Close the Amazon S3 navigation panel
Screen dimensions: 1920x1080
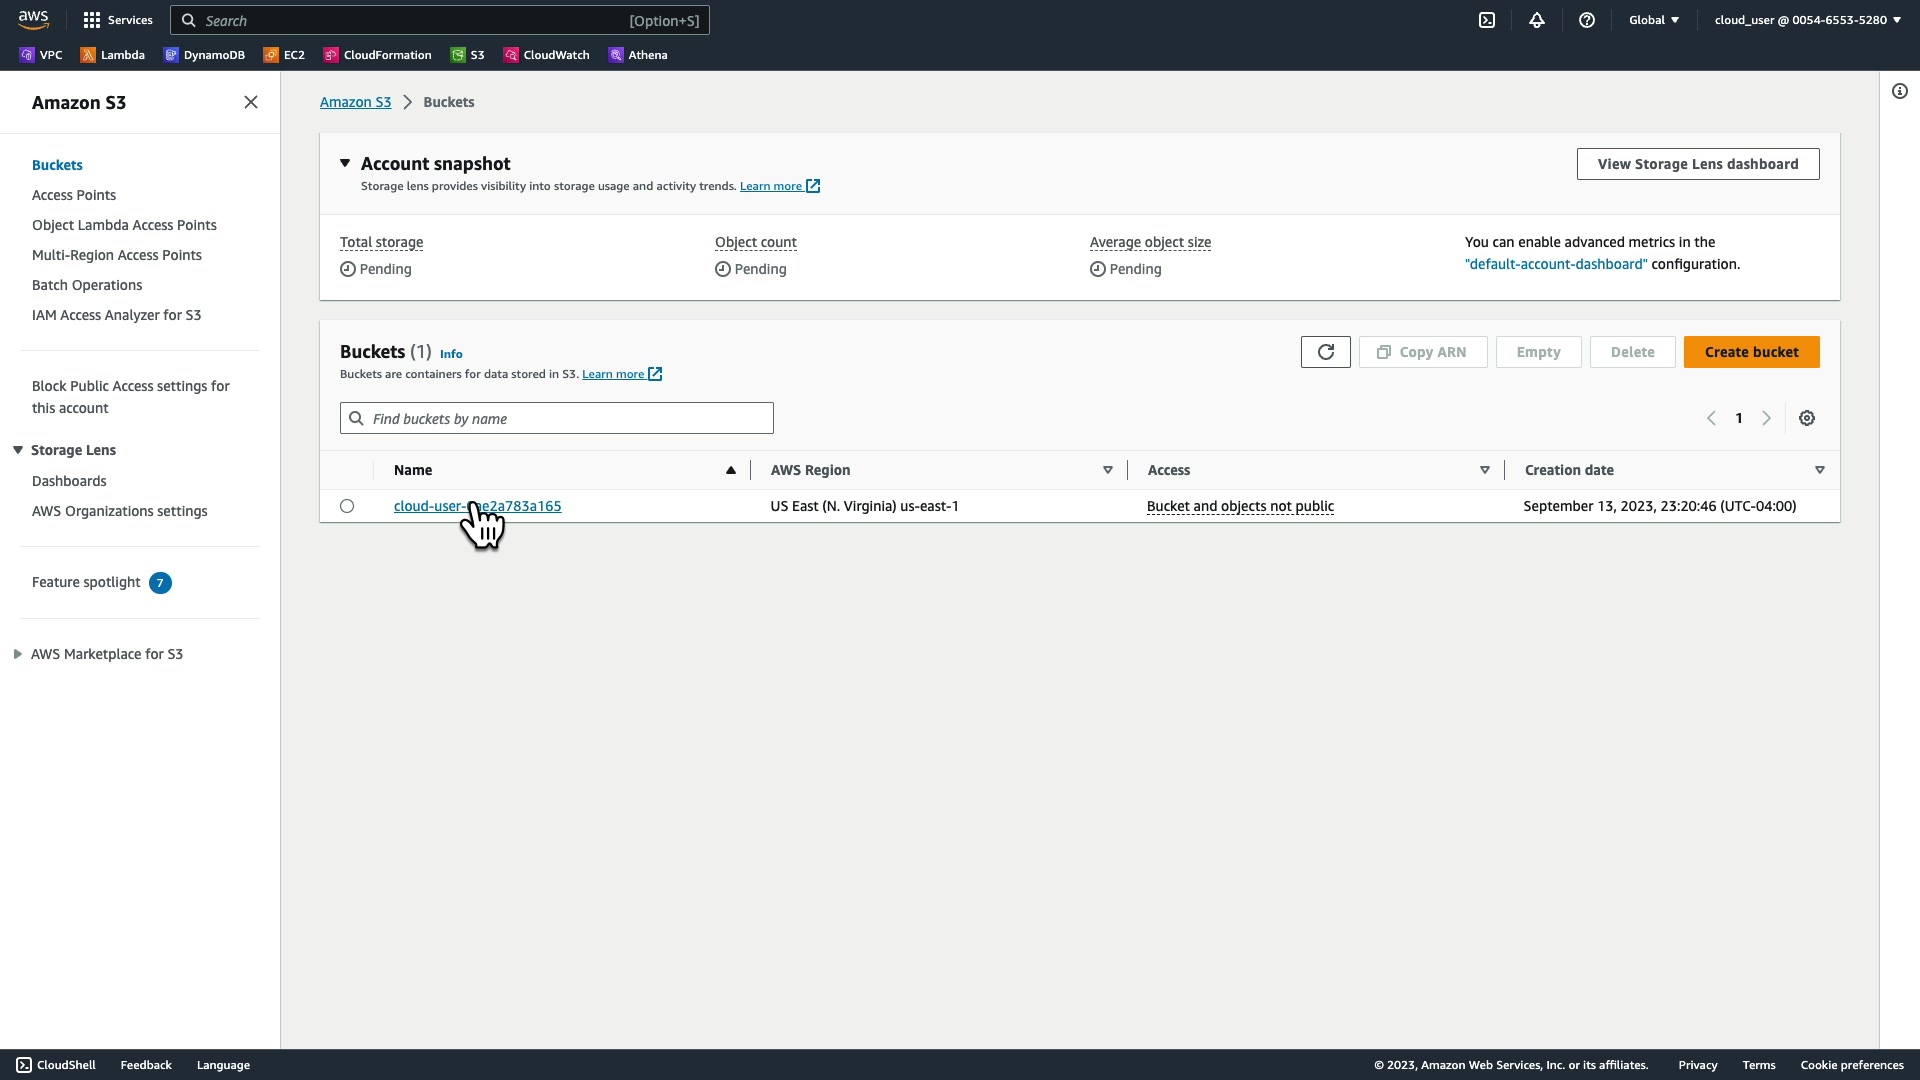tap(251, 102)
